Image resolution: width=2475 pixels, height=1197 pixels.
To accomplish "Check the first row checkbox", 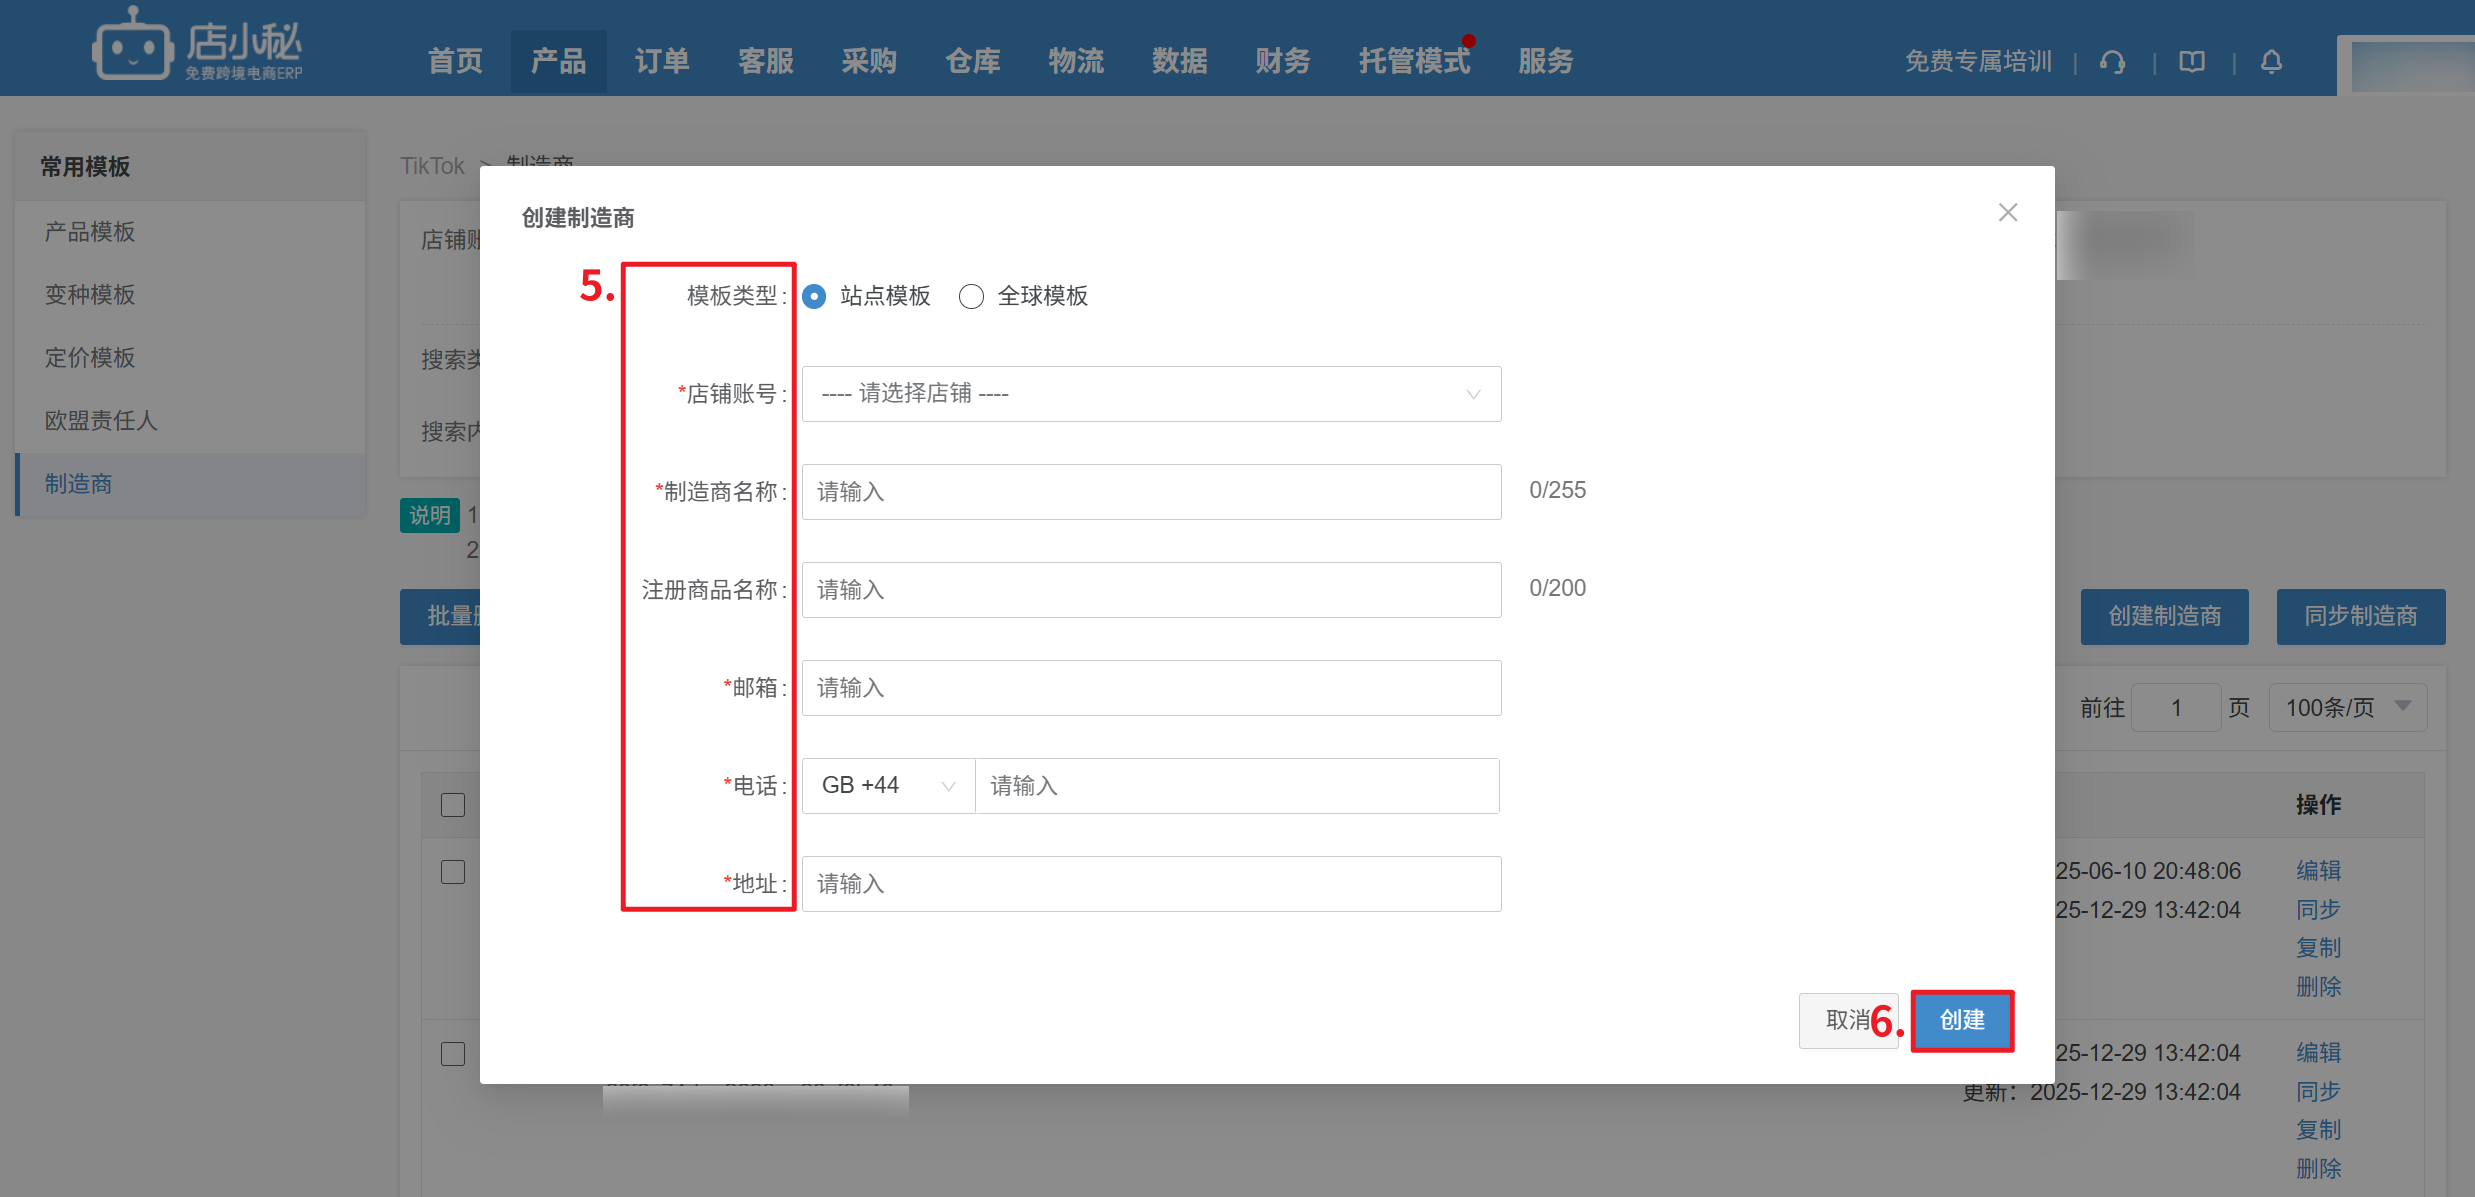I will [x=453, y=872].
